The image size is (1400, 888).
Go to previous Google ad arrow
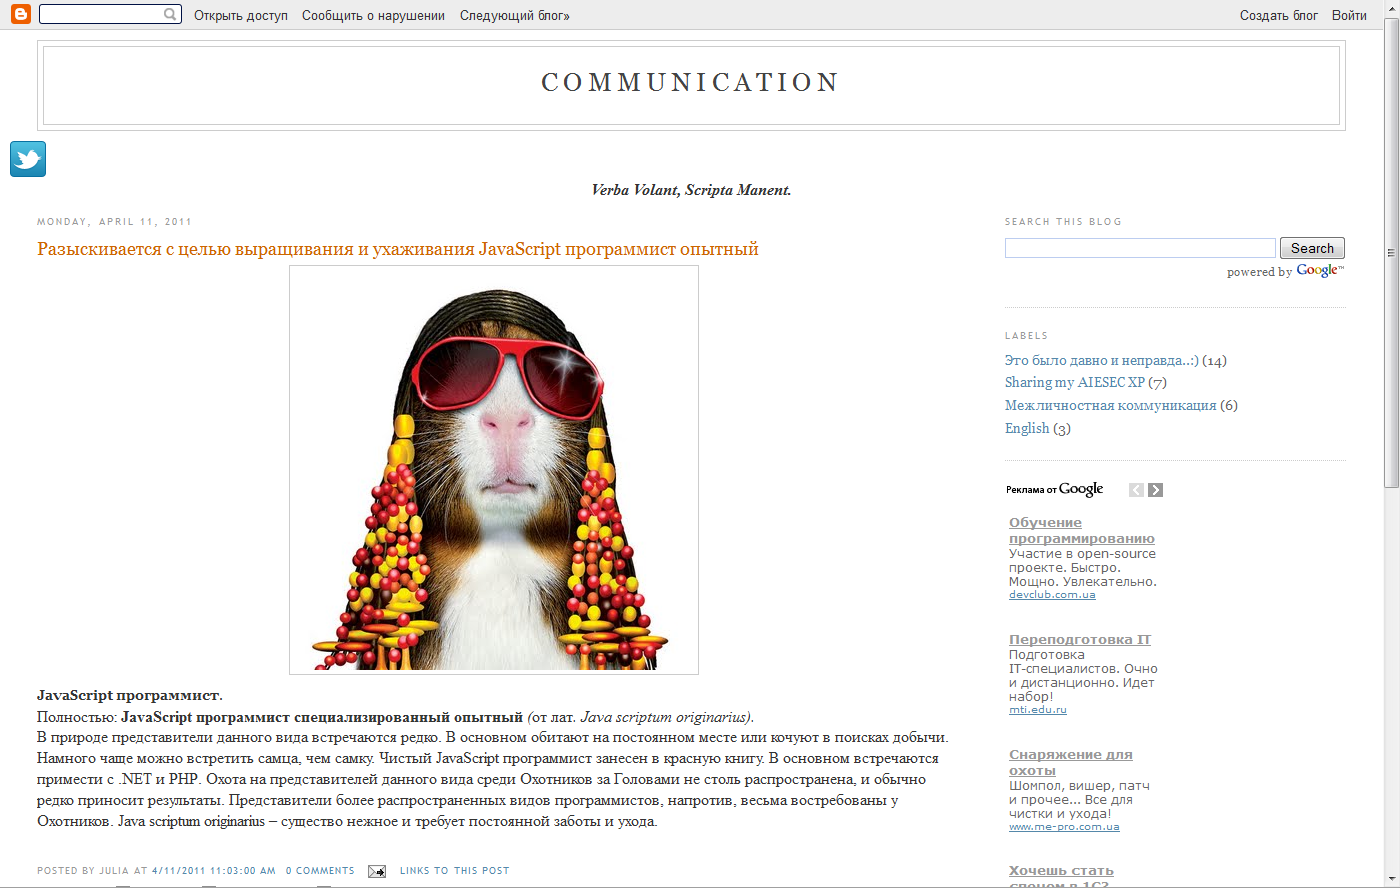[1136, 490]
